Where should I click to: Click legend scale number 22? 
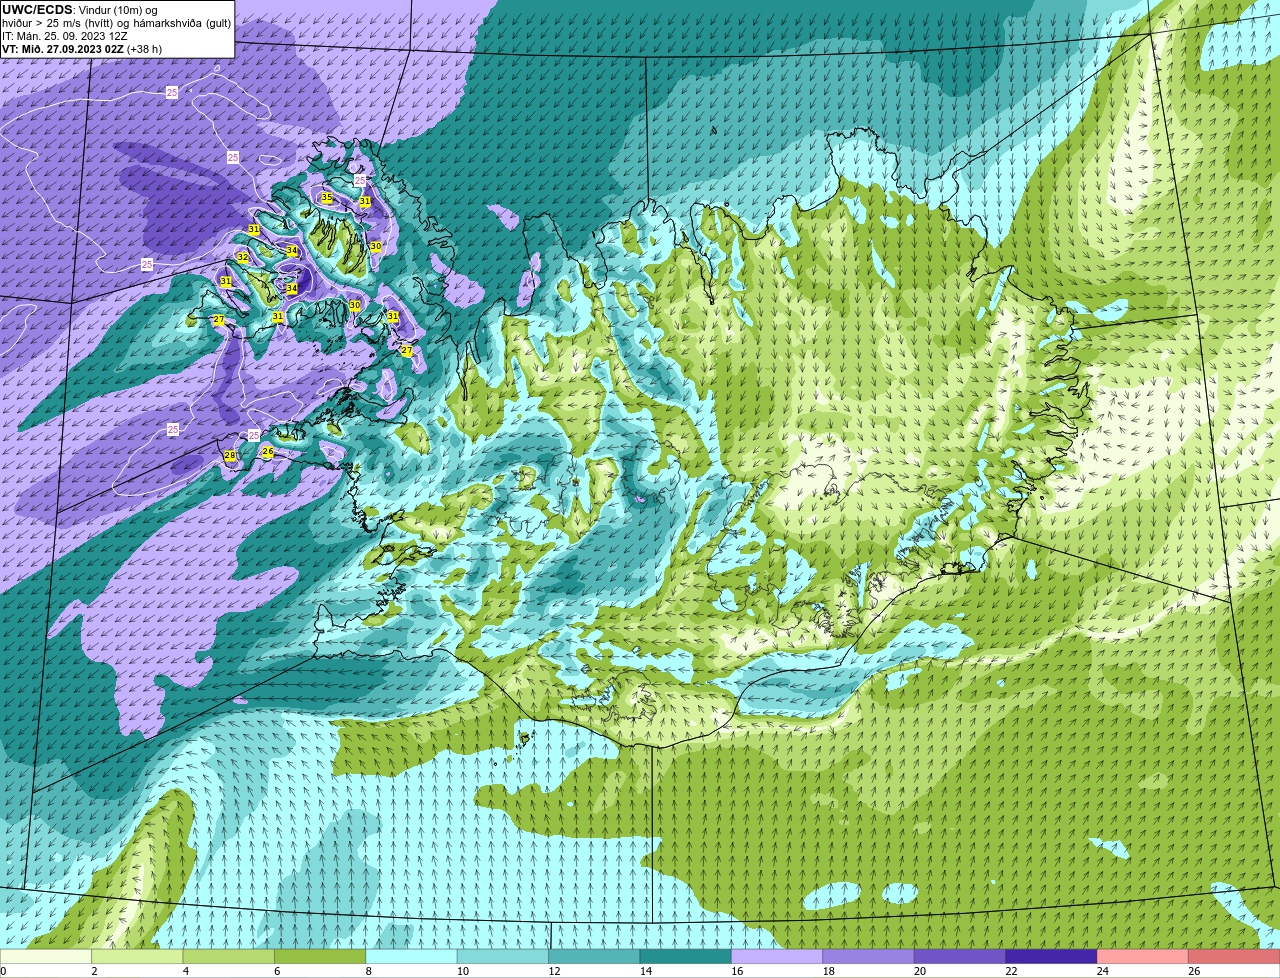coord(1012,971)
